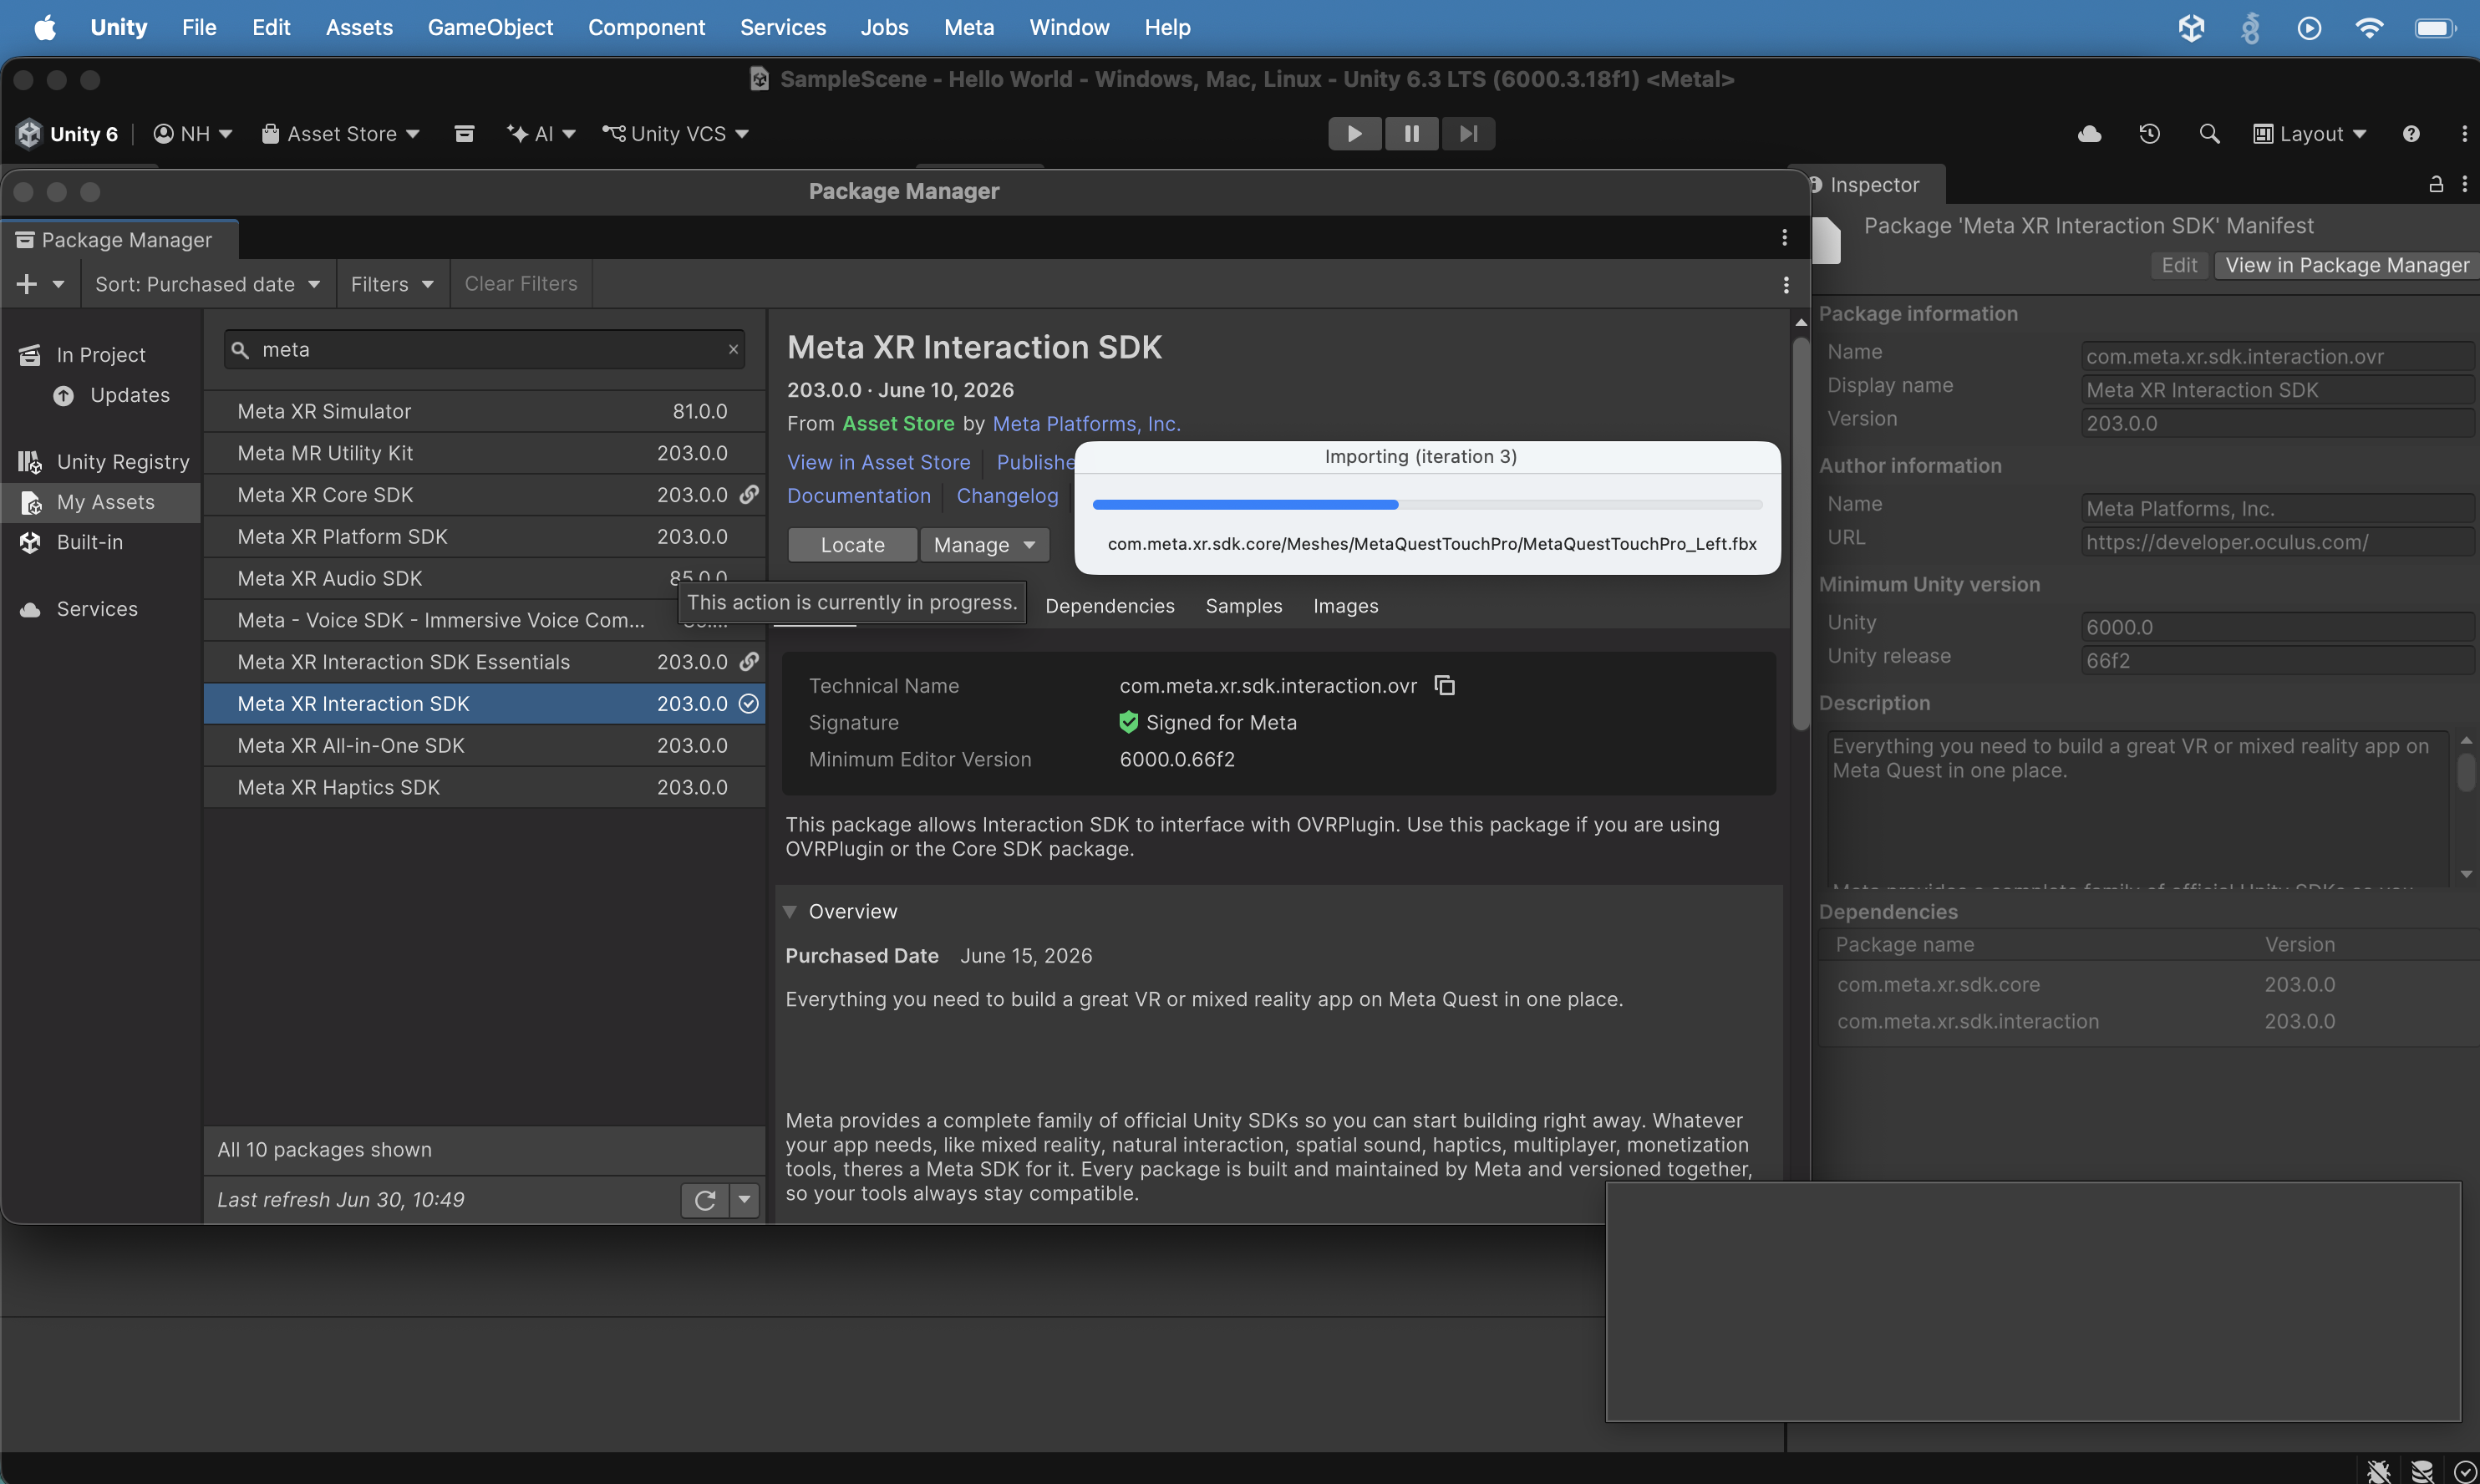
Task: Open the Component menu
Action: tap(646, 27)
